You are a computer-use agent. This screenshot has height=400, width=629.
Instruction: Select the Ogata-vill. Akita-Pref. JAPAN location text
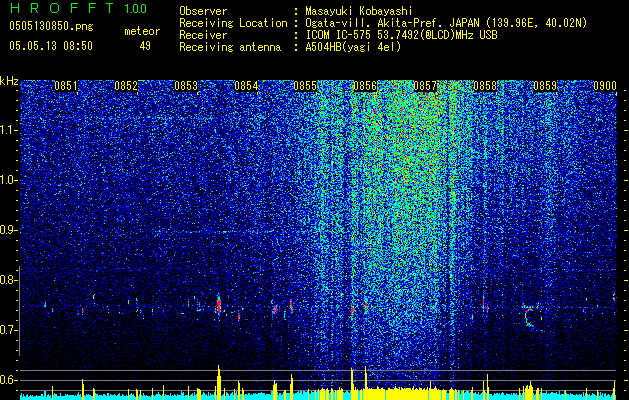pos(446,23)
